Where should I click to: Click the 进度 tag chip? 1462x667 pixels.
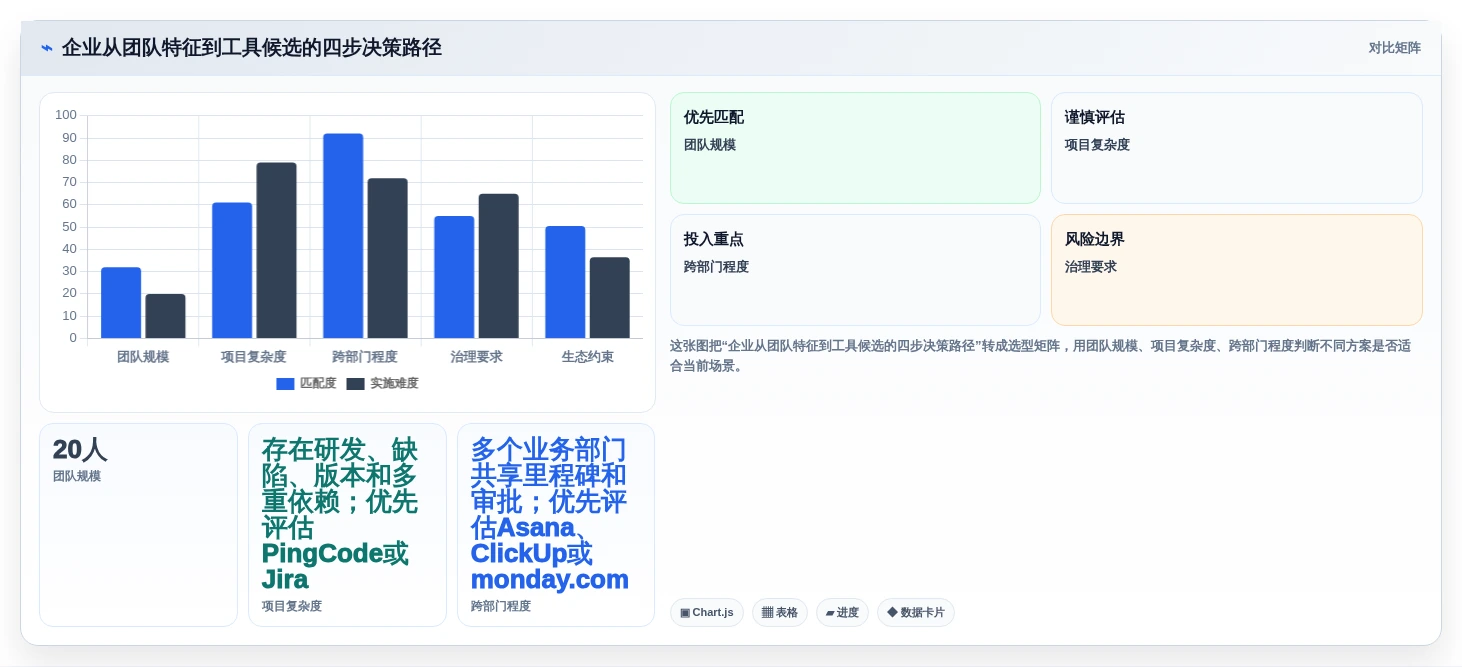pos(842,613)
